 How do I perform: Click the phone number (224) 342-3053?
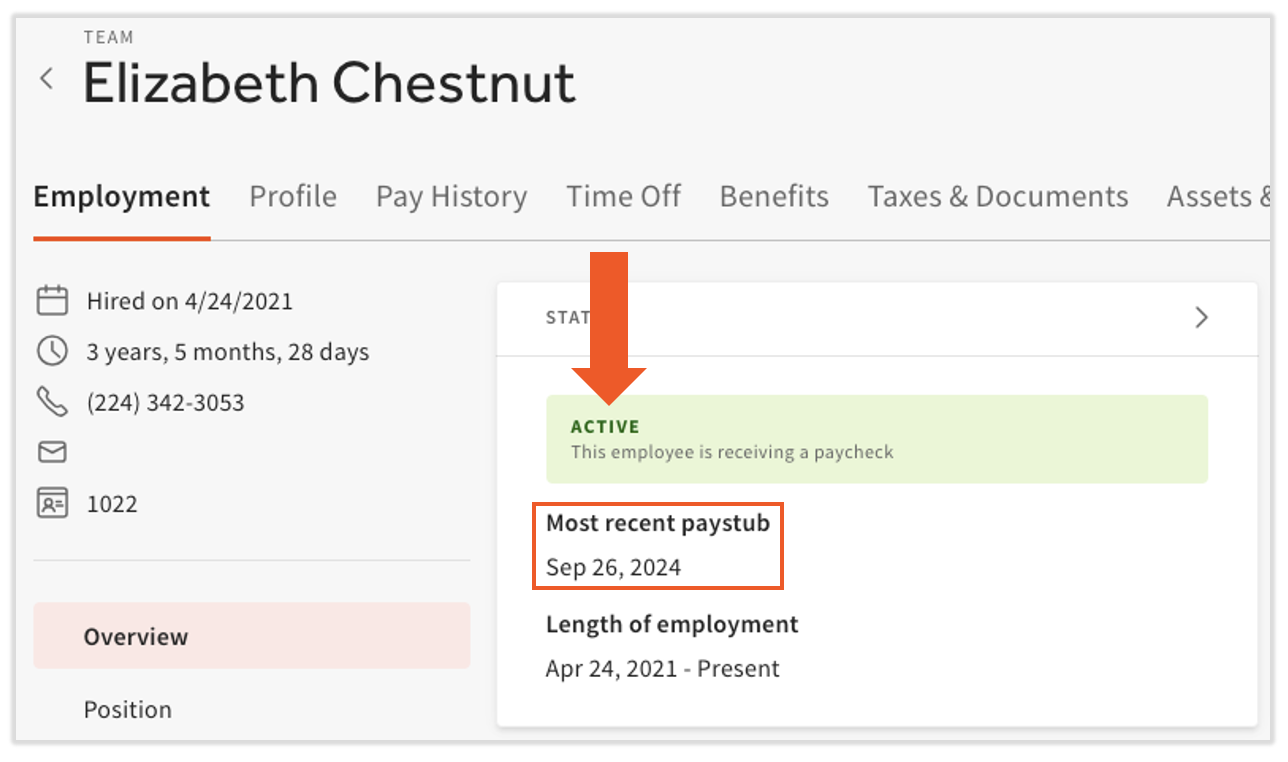tap(166, 403)
